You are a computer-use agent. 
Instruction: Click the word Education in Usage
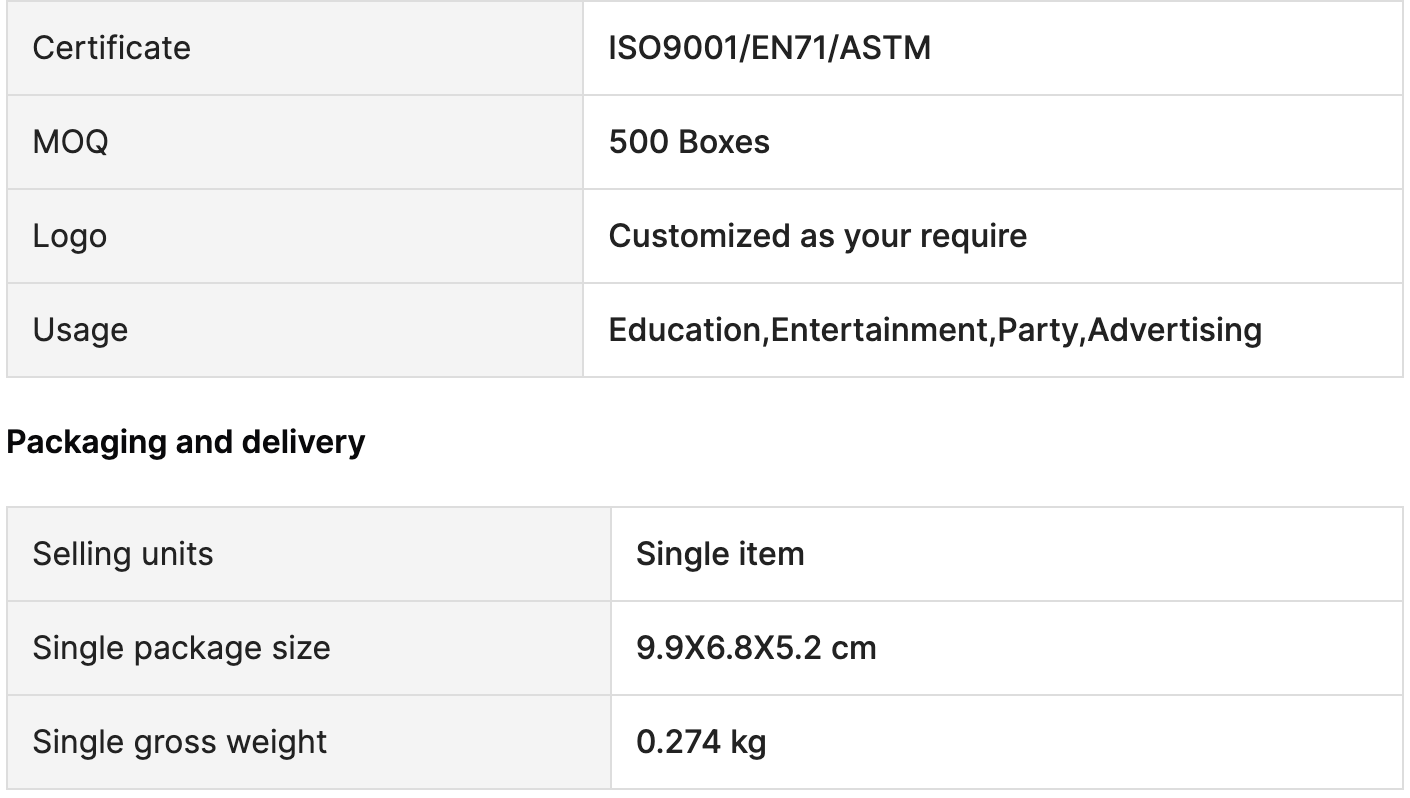click(685, 330)
